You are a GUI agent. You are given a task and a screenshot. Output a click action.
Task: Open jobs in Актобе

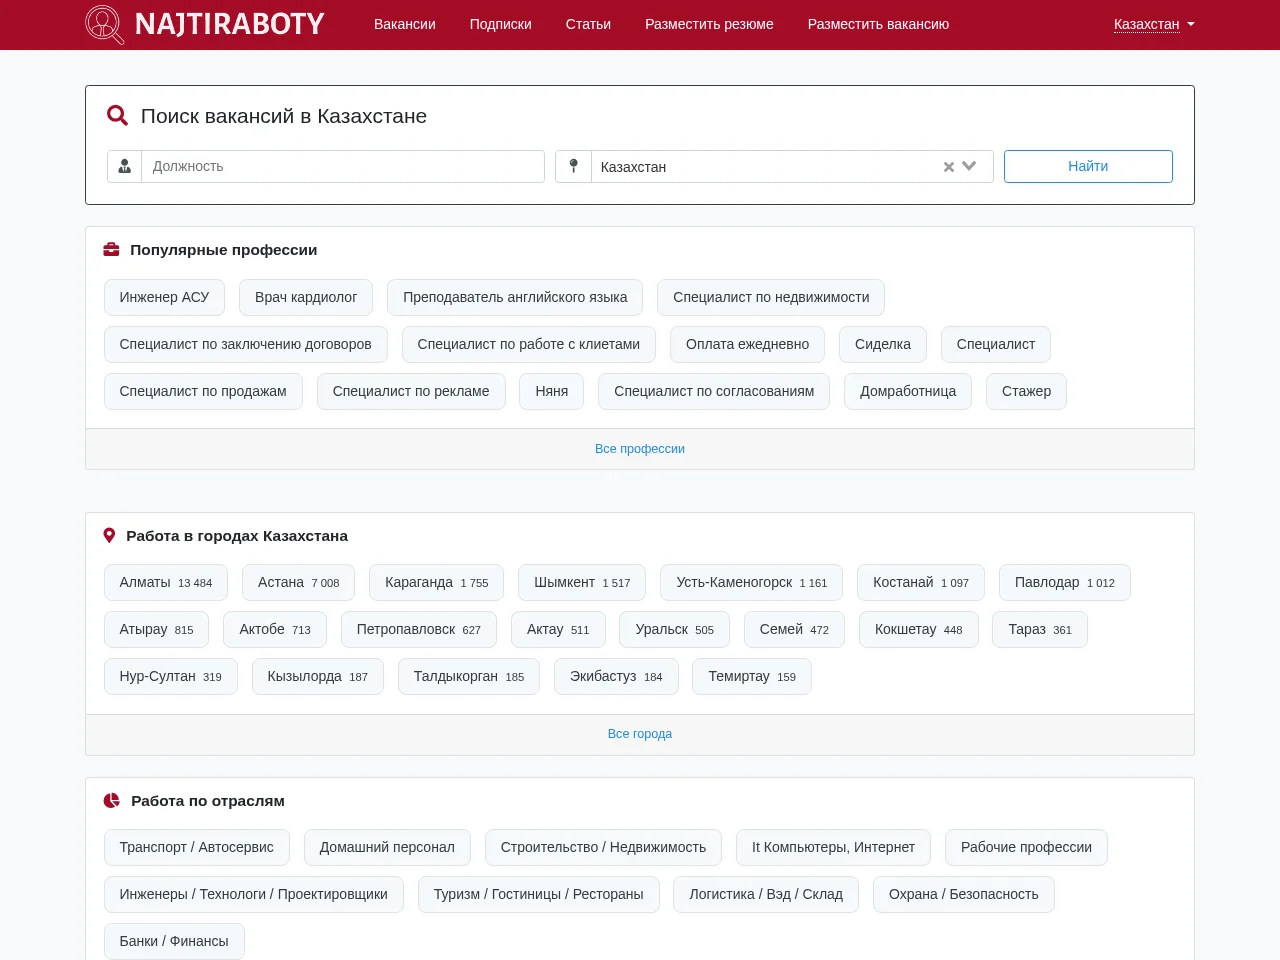click(x=275, y=629)
